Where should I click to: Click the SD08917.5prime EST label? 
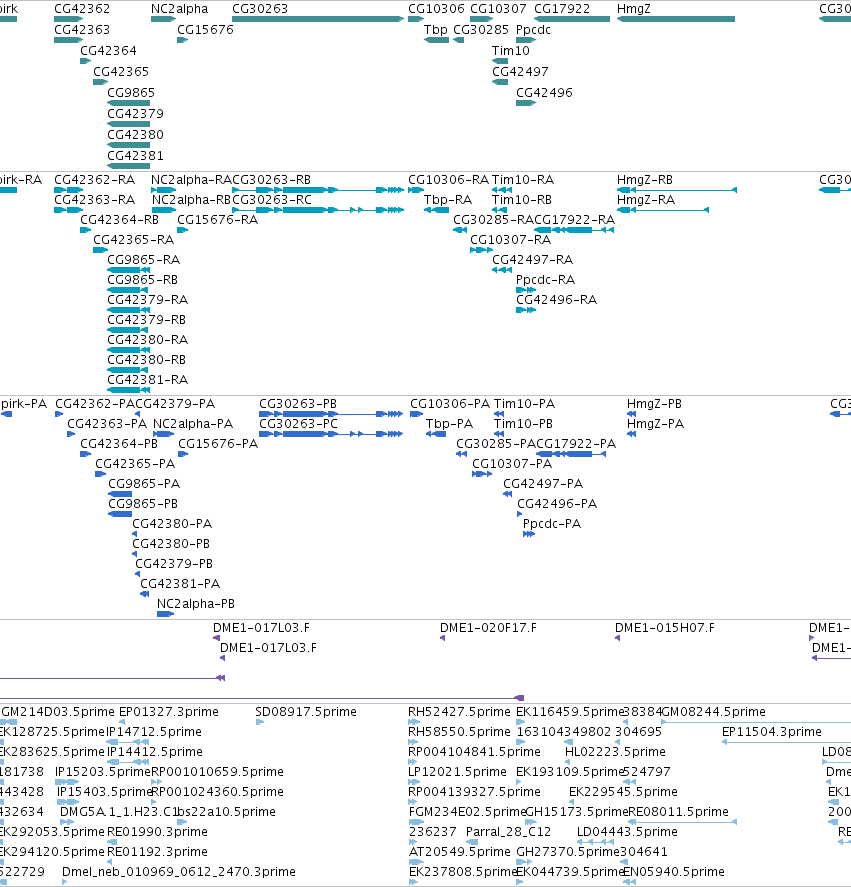point(306,712)
